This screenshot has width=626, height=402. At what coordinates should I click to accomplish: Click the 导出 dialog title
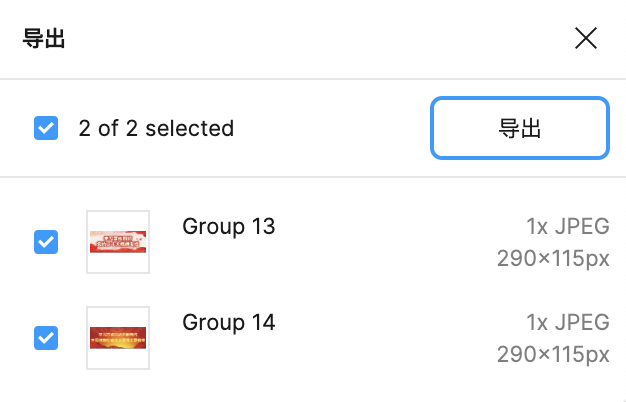(x=44, y=39)
